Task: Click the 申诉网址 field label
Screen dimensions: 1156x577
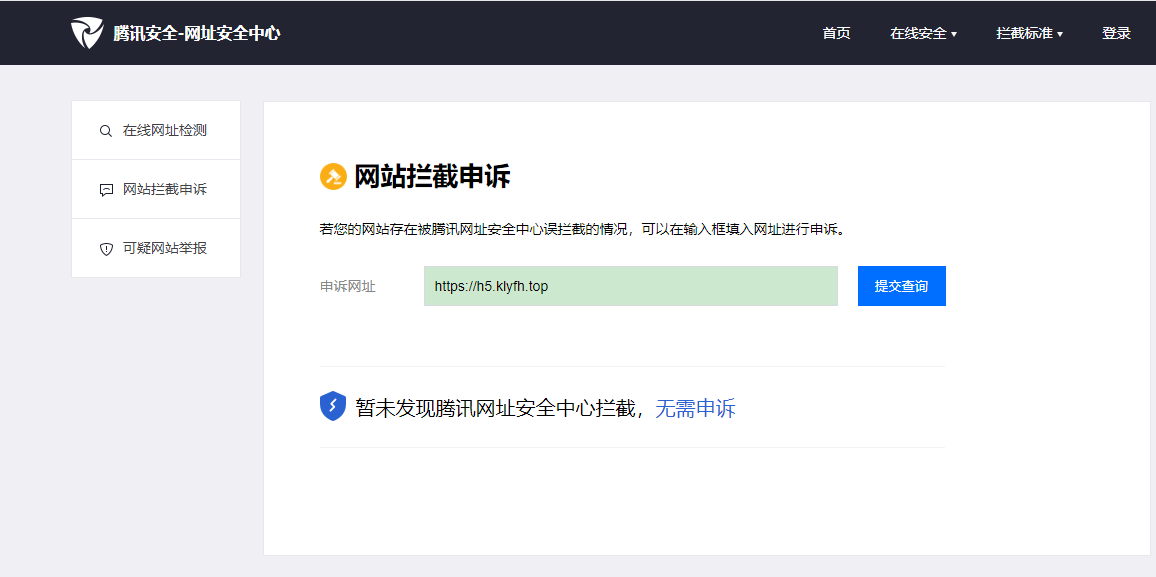Action: pos(347,287)
